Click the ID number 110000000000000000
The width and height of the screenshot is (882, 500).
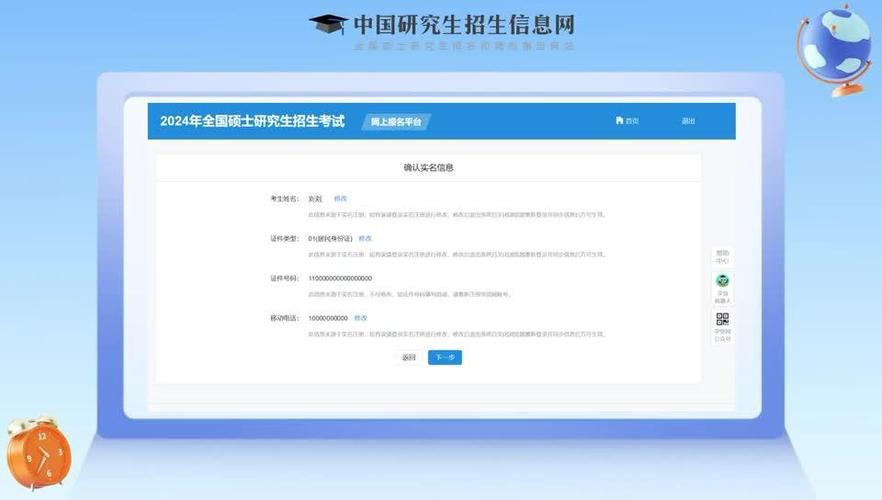(x=340, y=278)
